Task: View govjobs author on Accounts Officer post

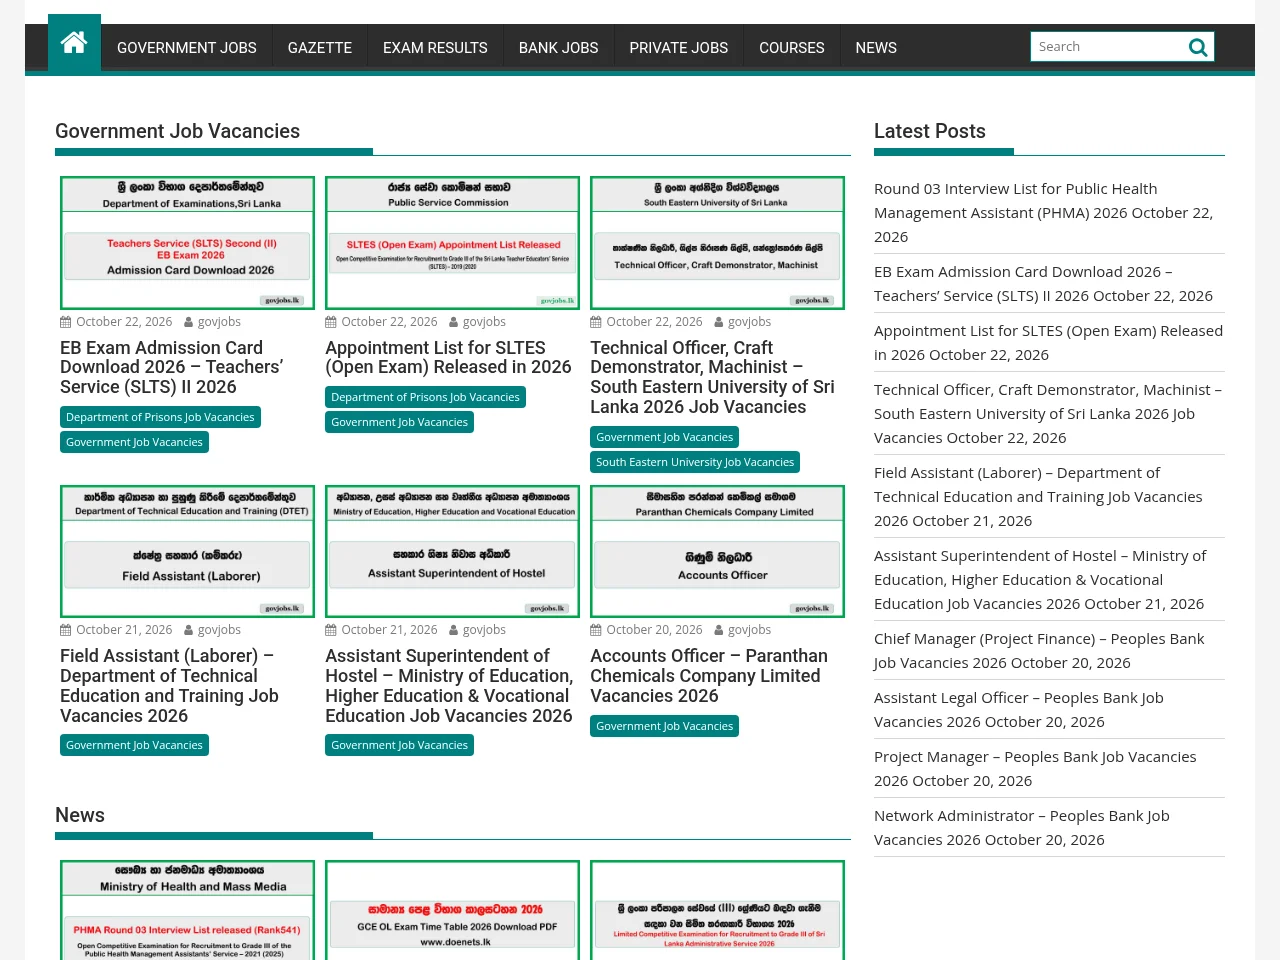Action: [750, 630]
